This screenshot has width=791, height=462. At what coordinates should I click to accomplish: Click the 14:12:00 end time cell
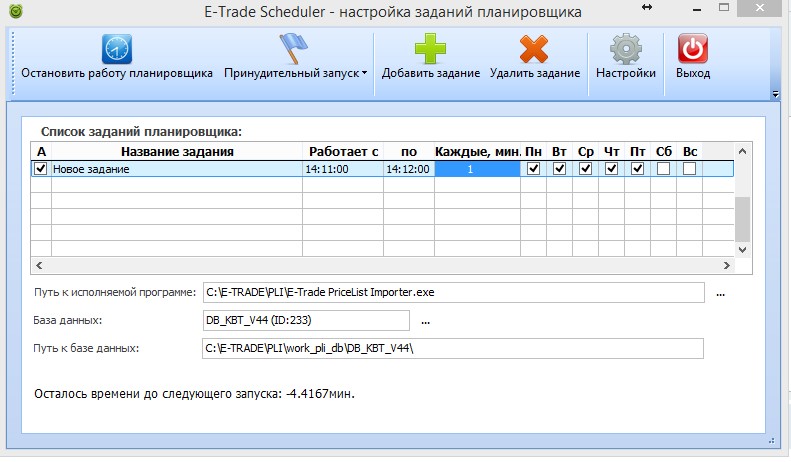point(409,169)
